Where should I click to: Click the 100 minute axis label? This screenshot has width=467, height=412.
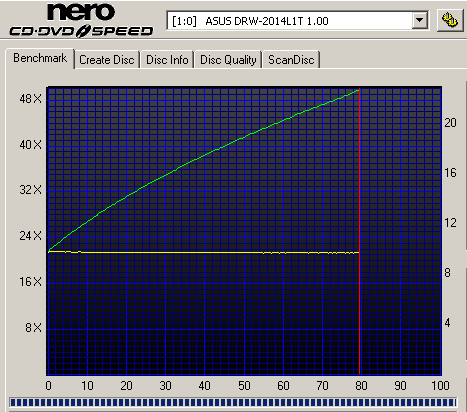tap(440, 386)
